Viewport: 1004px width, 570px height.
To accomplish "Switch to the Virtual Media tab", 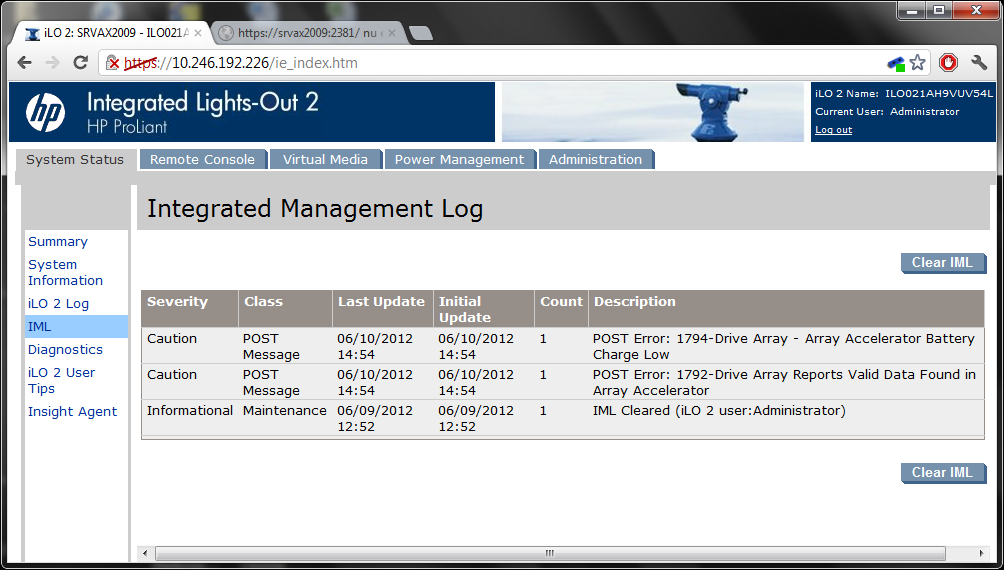I will [x=325, y=159].
